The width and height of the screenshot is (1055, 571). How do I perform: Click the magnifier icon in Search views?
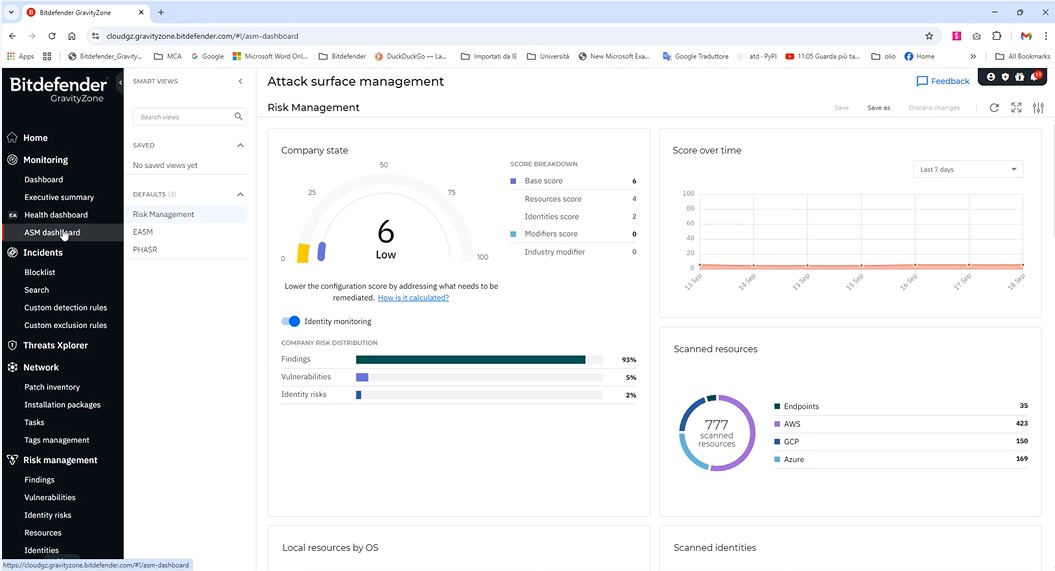[238, 117]
